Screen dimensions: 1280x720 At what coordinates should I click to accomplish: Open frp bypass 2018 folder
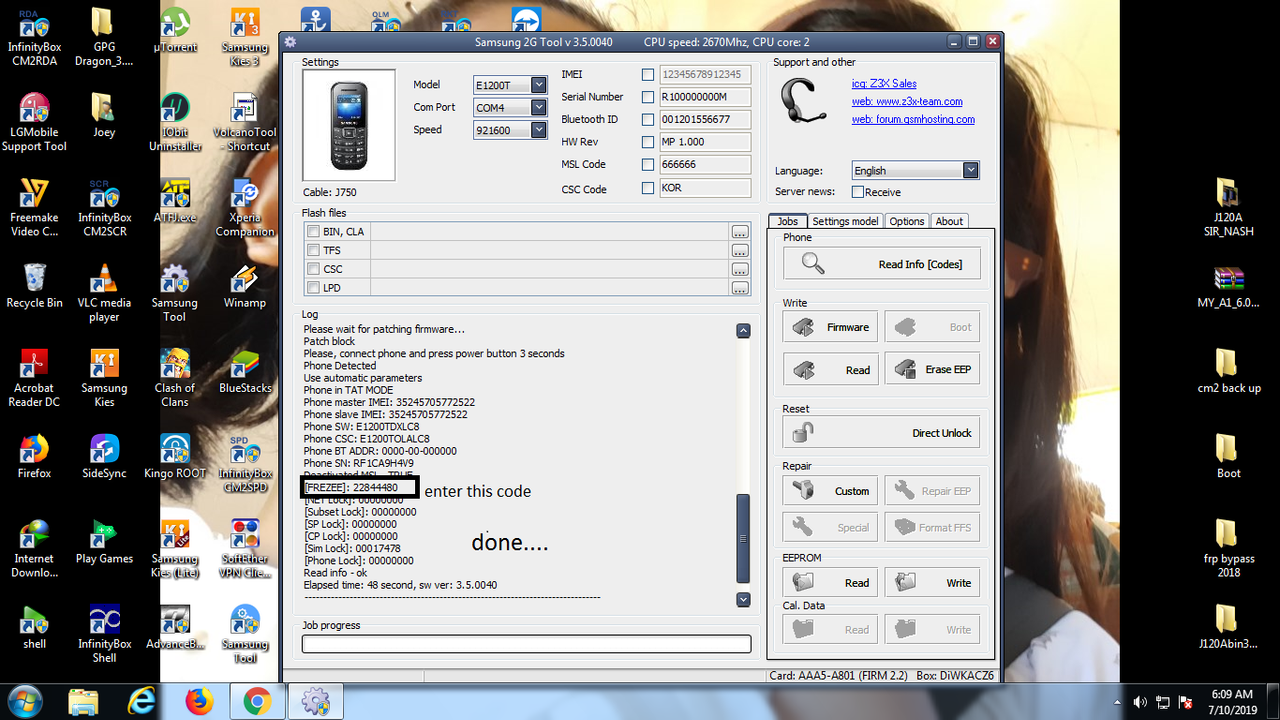[1228, 549]
